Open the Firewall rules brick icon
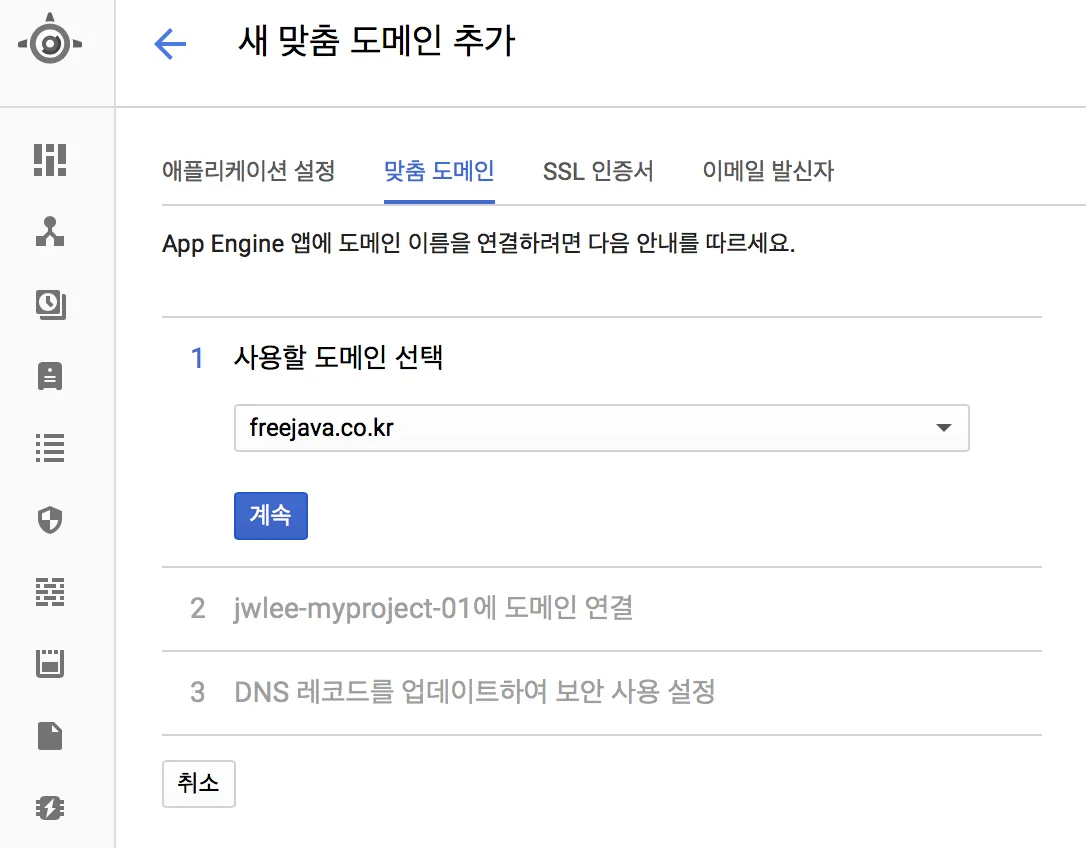The width and height of the screenshot is (1086, 848). coord(50,592)
